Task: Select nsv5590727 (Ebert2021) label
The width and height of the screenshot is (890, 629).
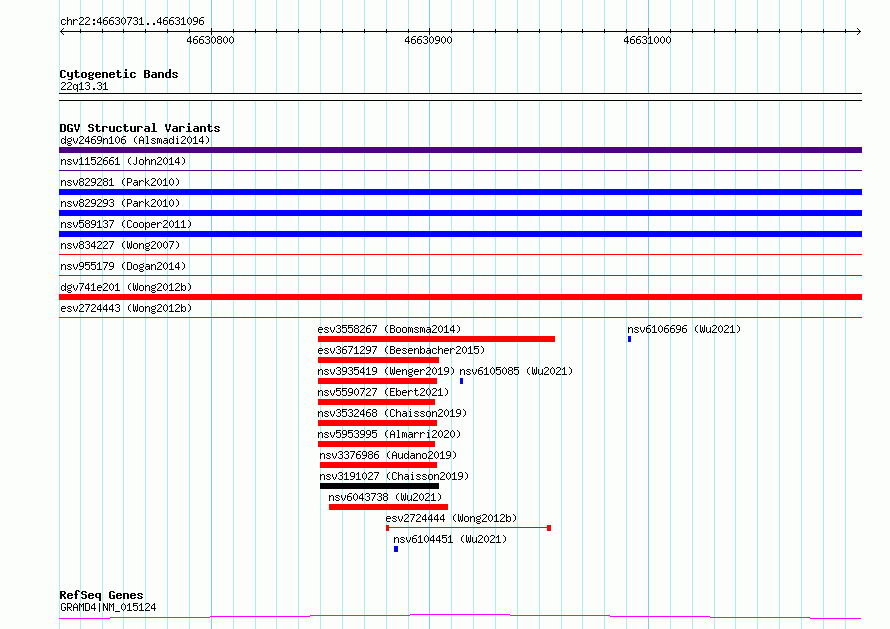Action: [x=383, y=392]
